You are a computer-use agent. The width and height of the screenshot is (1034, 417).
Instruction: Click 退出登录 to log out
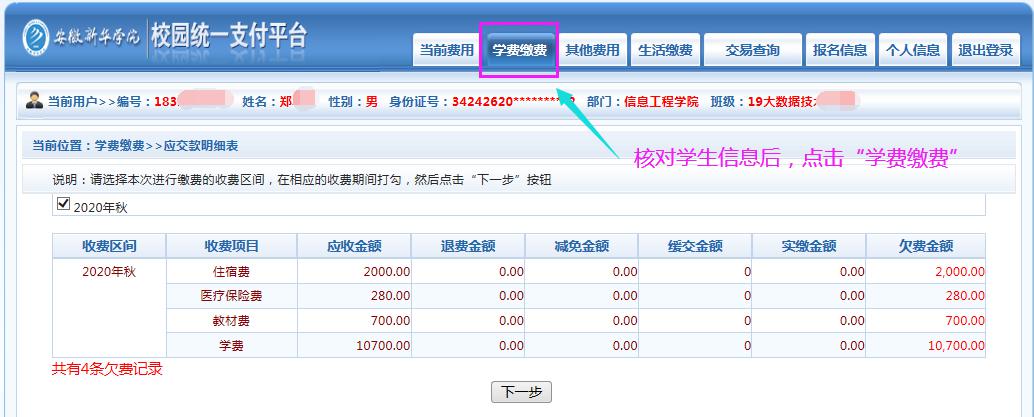985,50
